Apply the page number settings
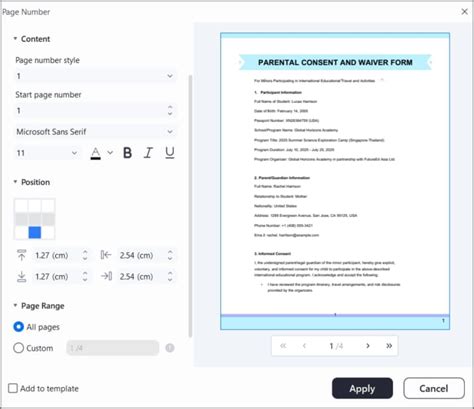This screenshot has width=474, height=409. pos(362,388)
